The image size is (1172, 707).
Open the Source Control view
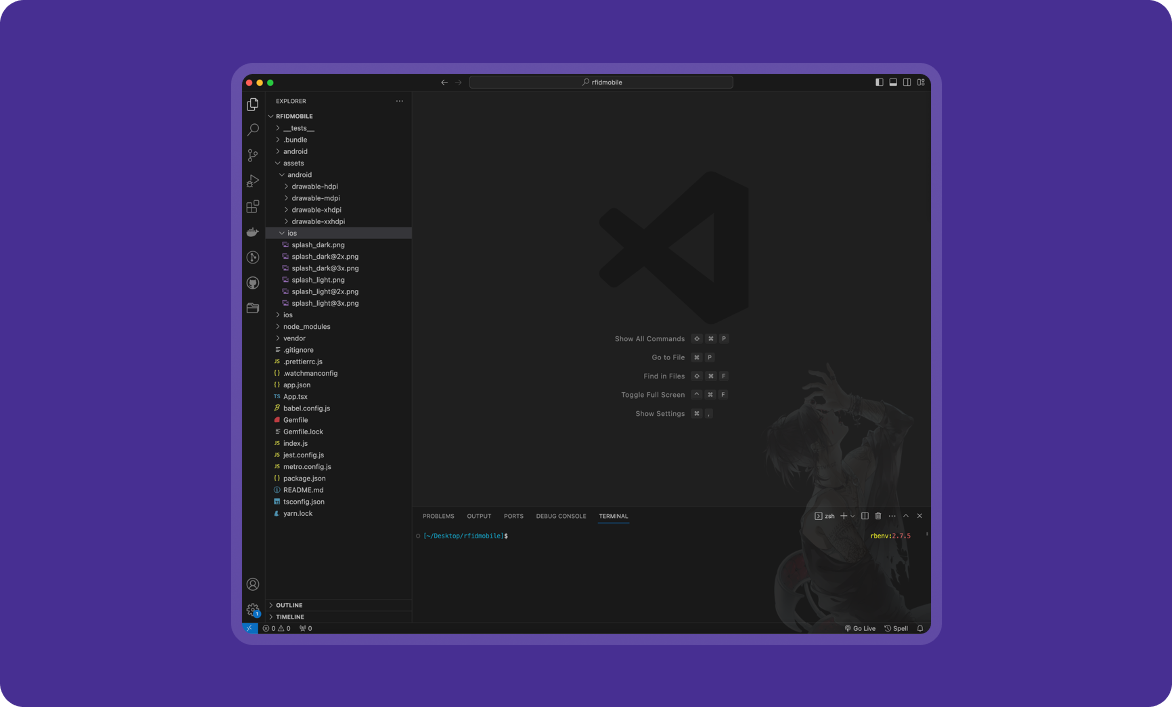[253, 155]
